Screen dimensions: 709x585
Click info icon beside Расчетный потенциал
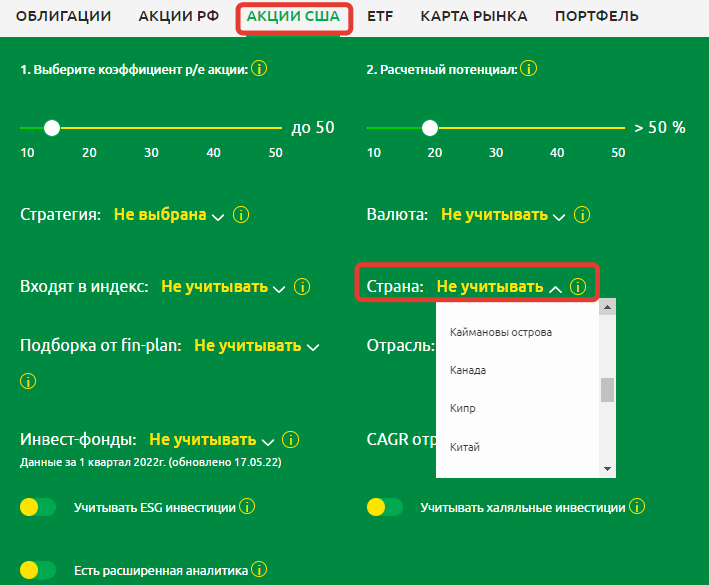(529, 69)
